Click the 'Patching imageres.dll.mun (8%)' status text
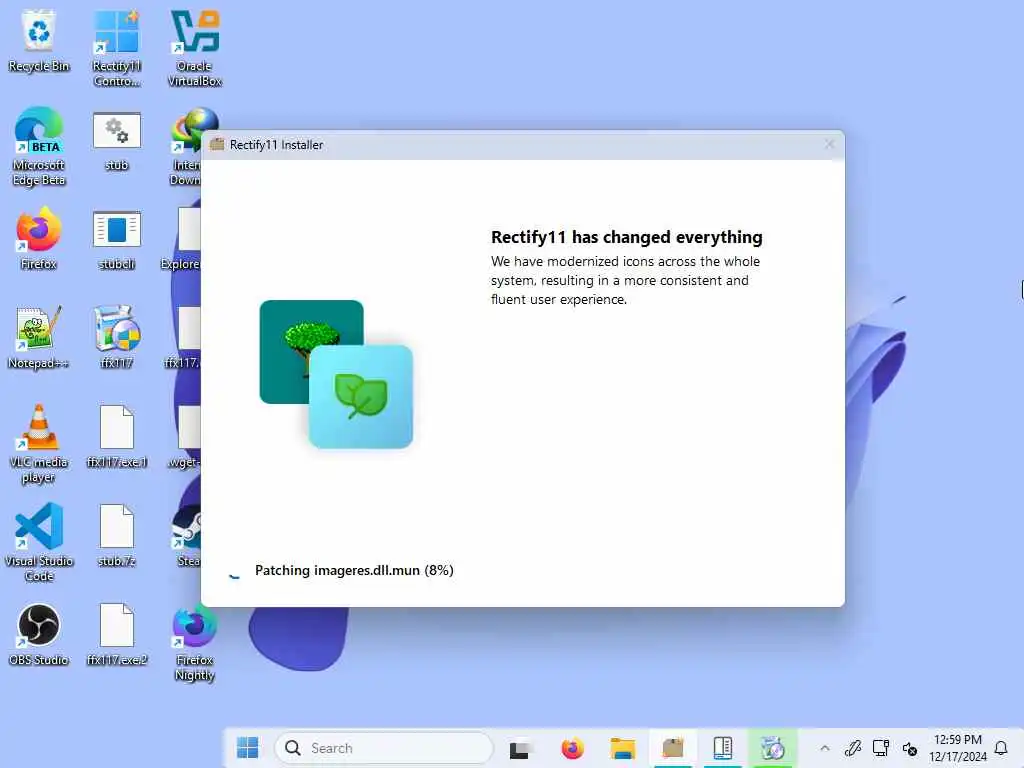1024x768 pixels. (354, 570)
